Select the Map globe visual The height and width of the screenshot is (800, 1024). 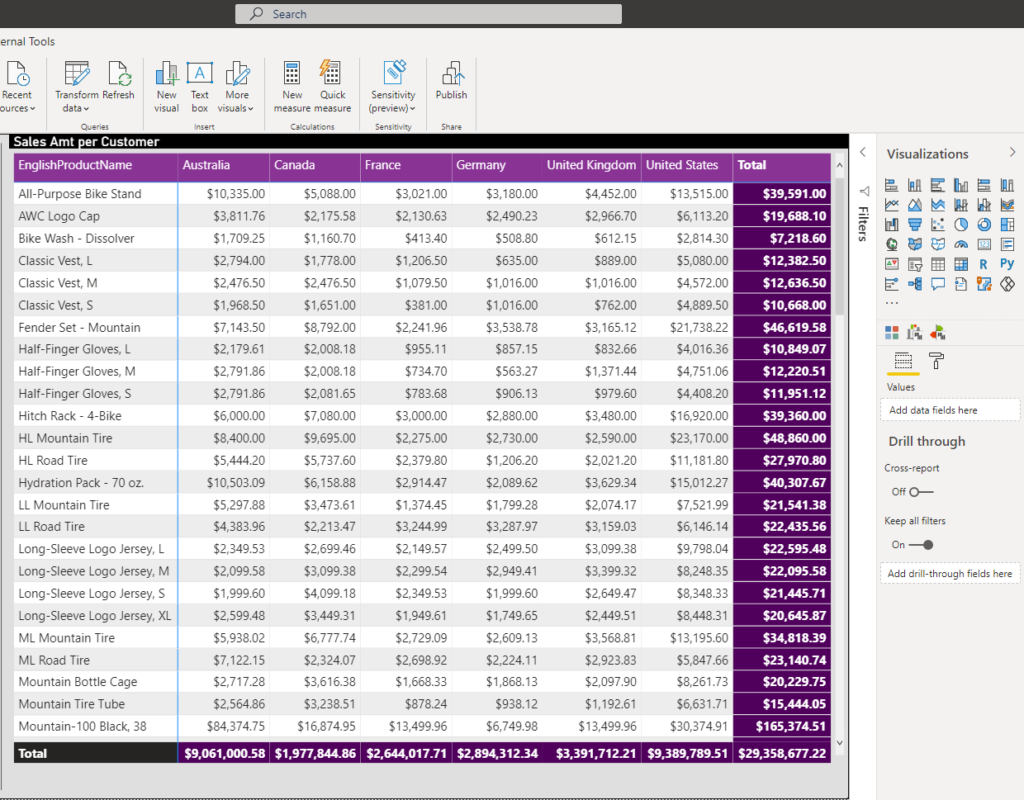[x=891, y=244]
